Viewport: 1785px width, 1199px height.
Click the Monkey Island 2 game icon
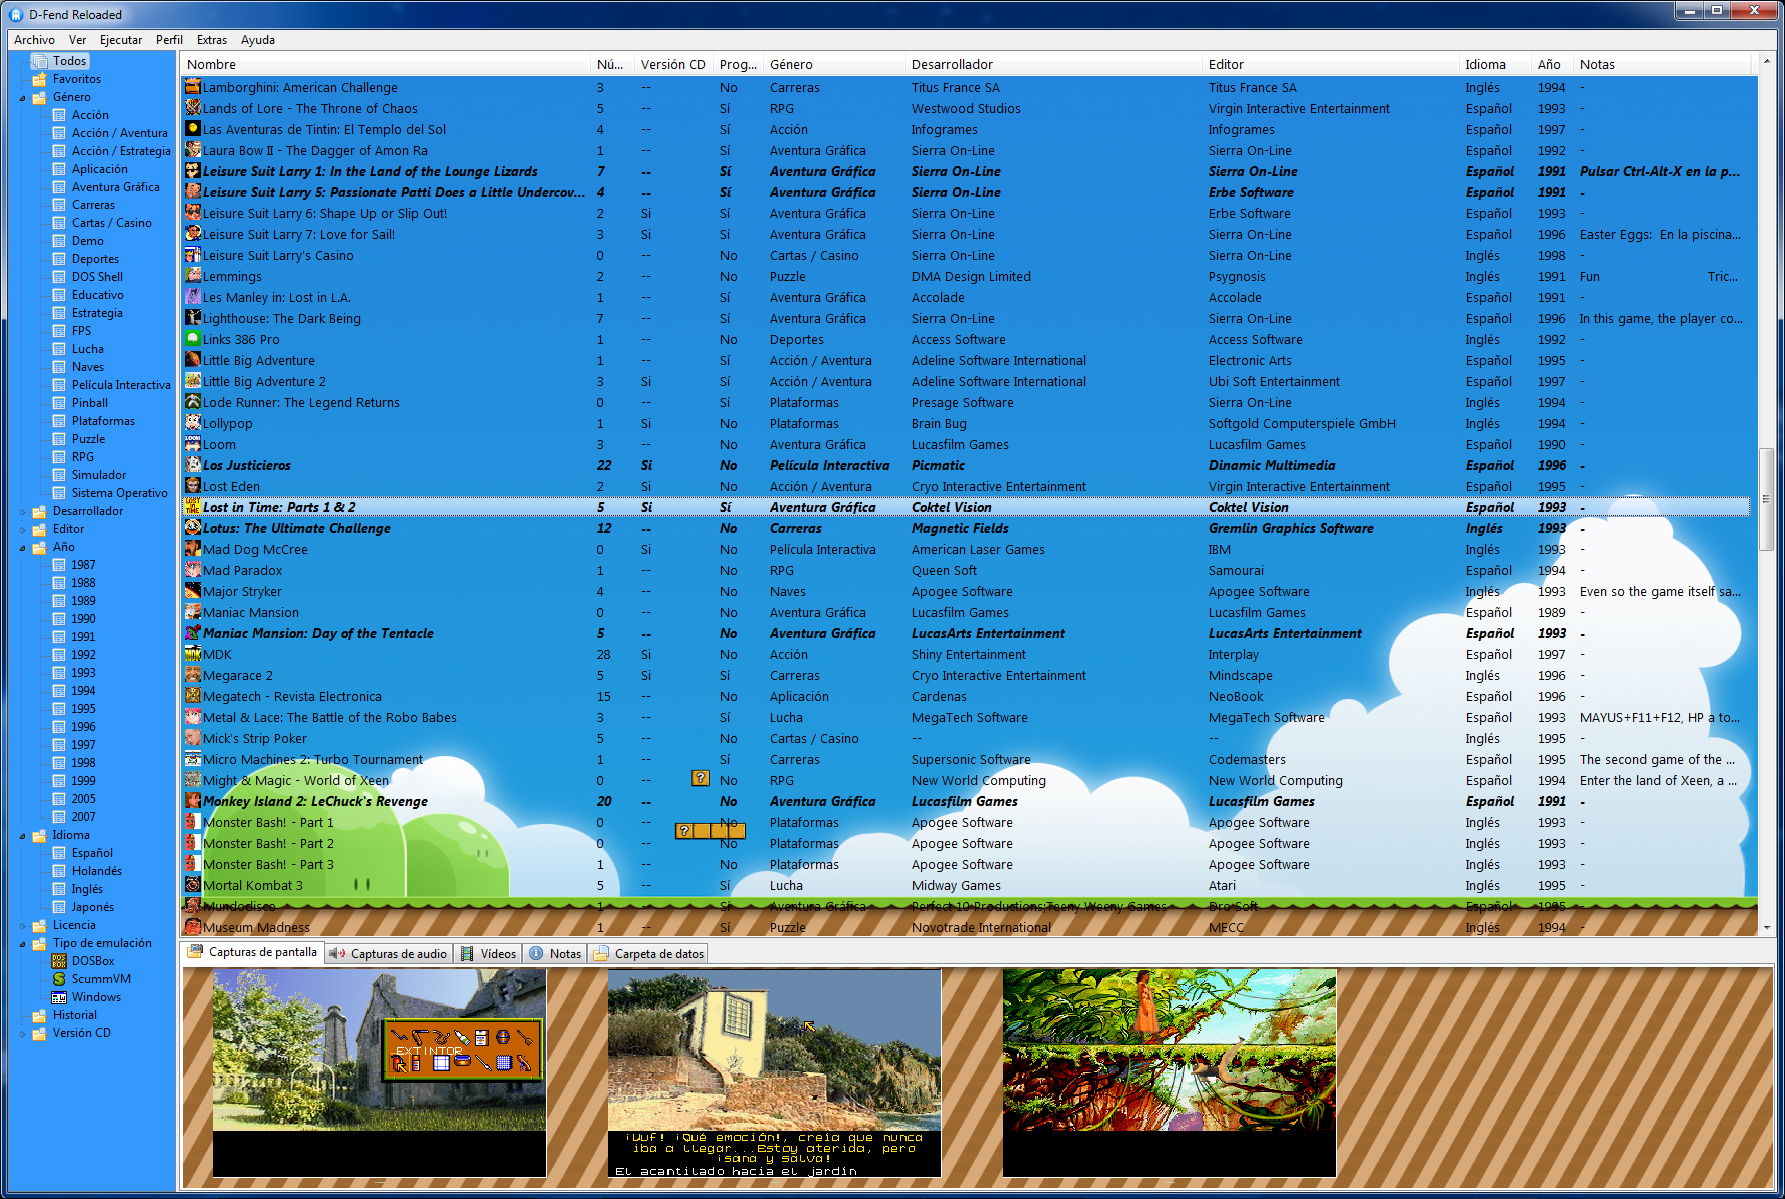(193, 801)
